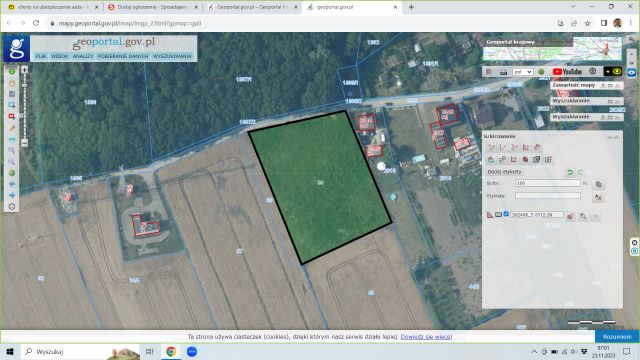Click in the Etykieta input field
This screenshot has height=360, width=640.
coord(548,196)
